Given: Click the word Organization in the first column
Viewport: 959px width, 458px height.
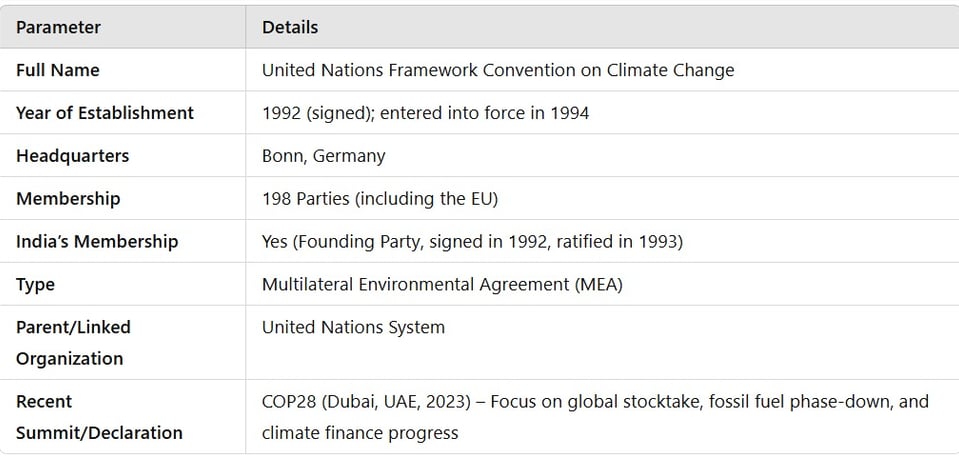Looking at the screenshot, I should (x=69, y=358).
